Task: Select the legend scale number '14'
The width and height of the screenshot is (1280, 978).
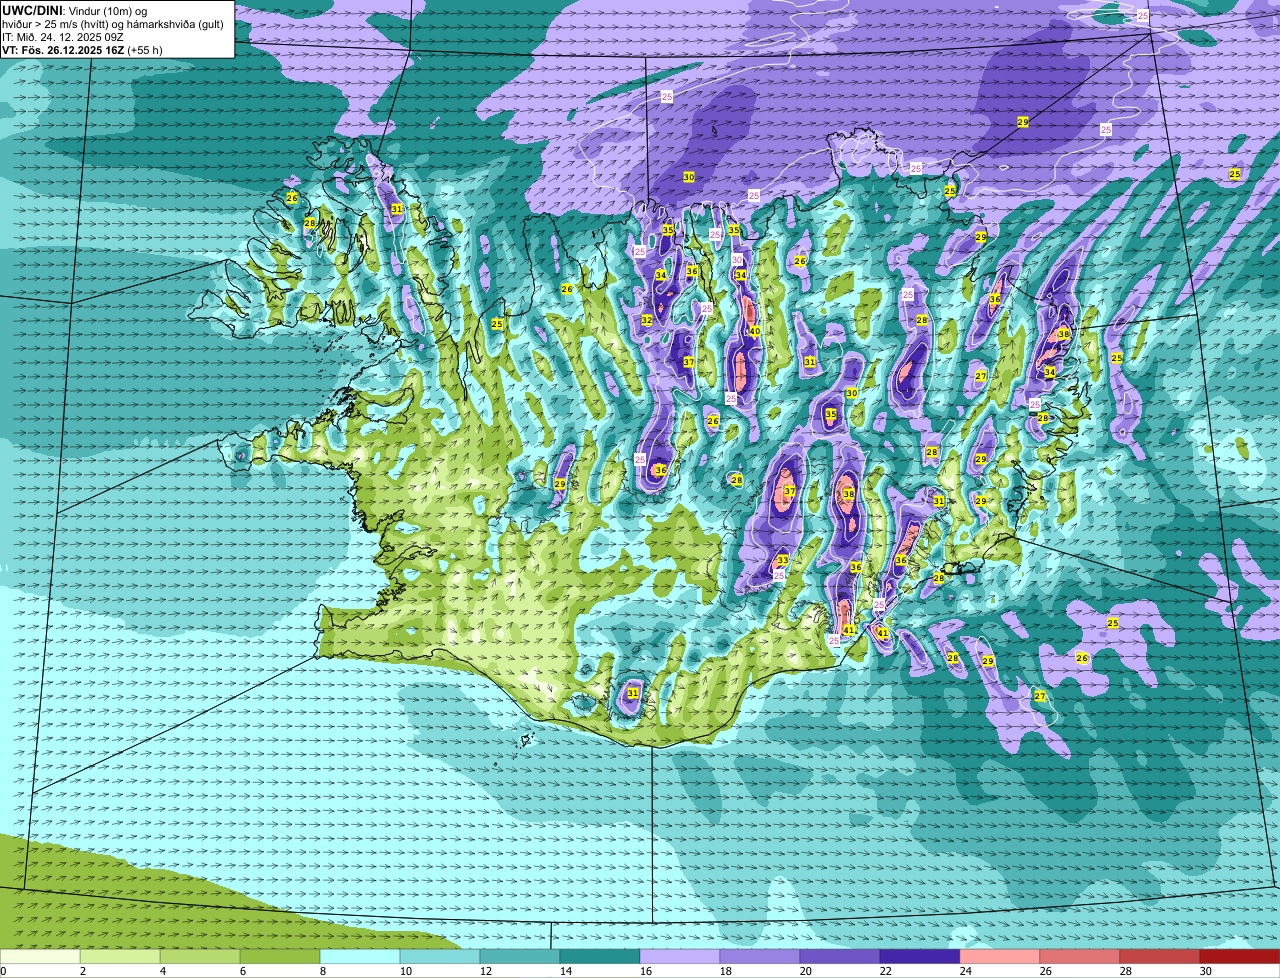Action: (x=566, y=971)
